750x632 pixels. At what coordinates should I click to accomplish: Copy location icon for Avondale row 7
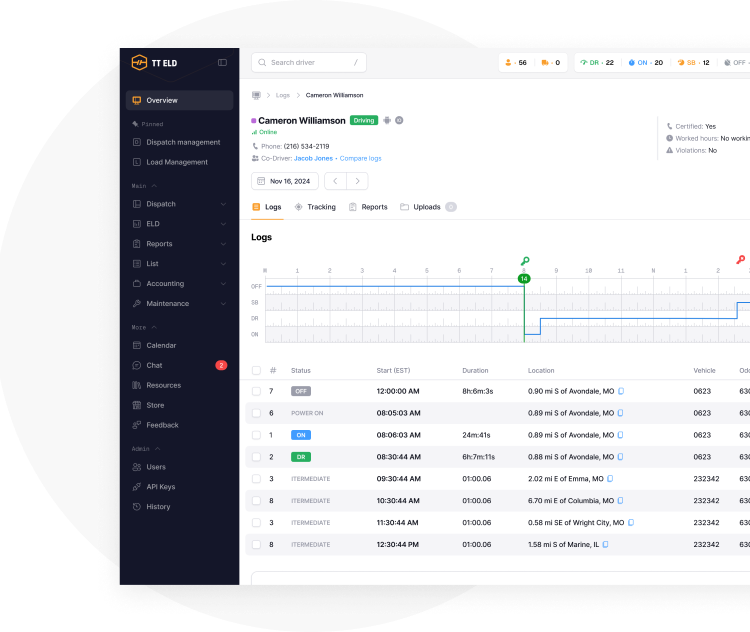tap(621, 391)
